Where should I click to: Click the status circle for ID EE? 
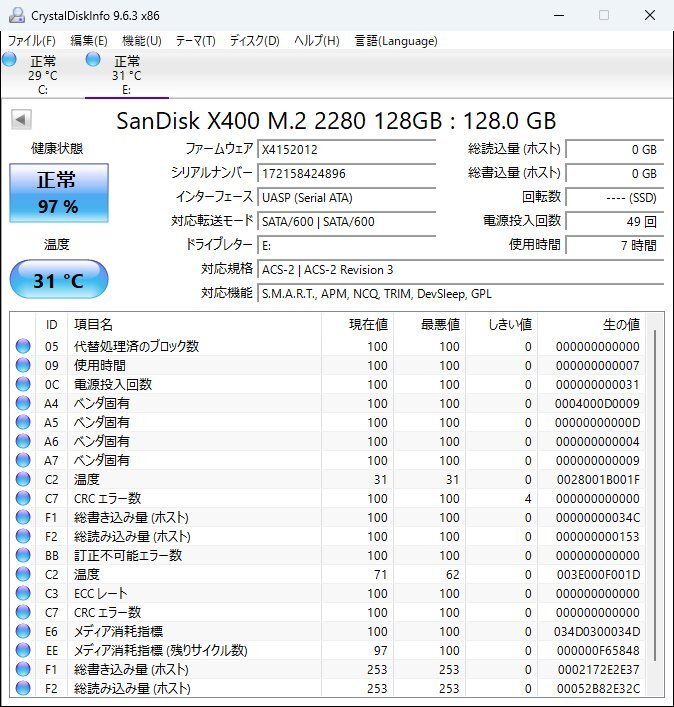(x=23, y=650)
